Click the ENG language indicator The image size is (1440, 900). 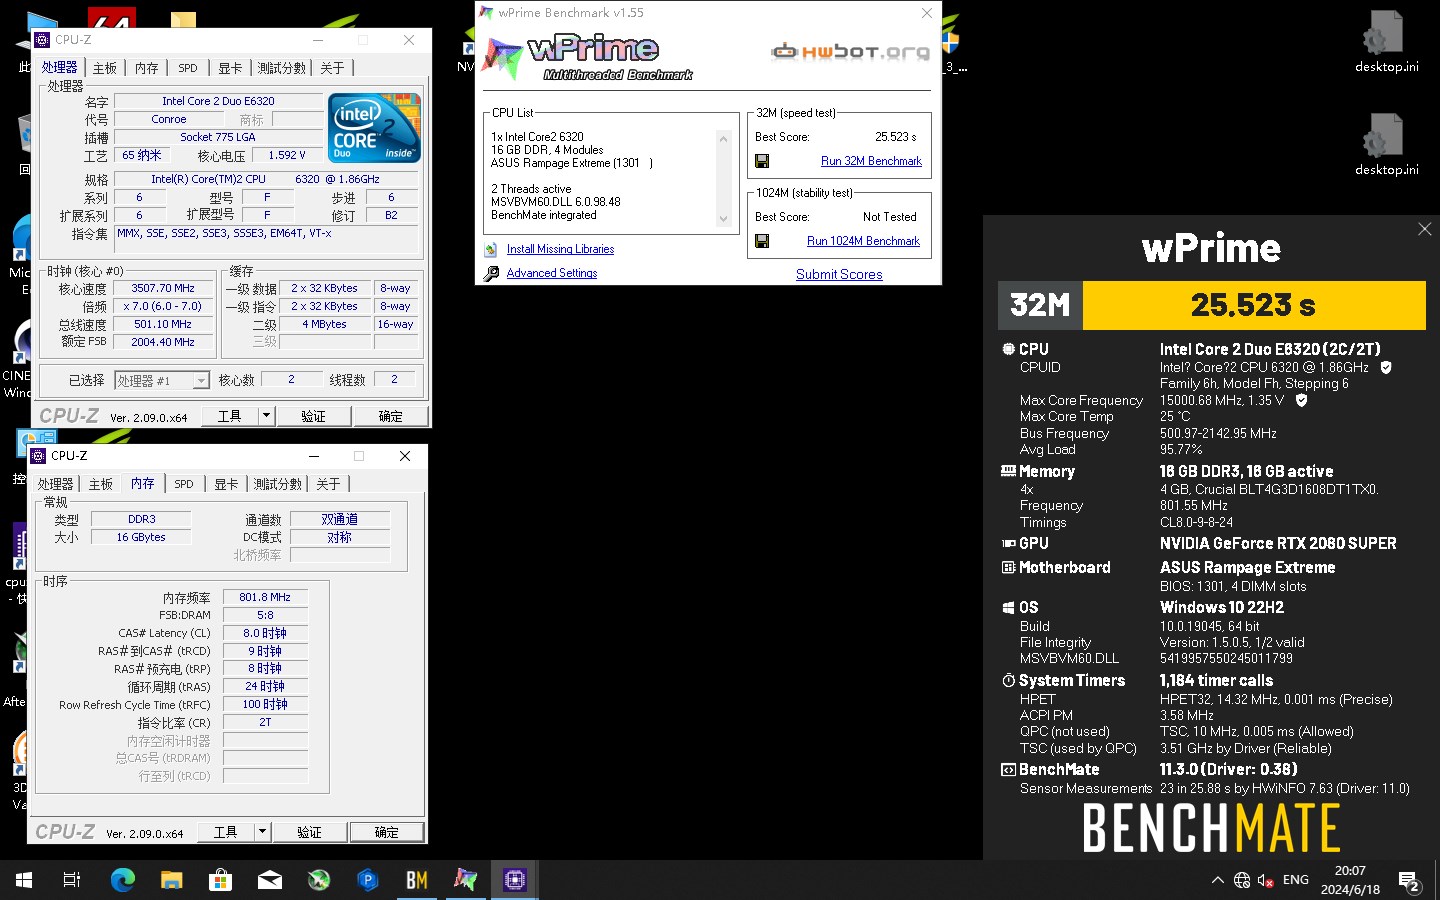pos(1296,880)
